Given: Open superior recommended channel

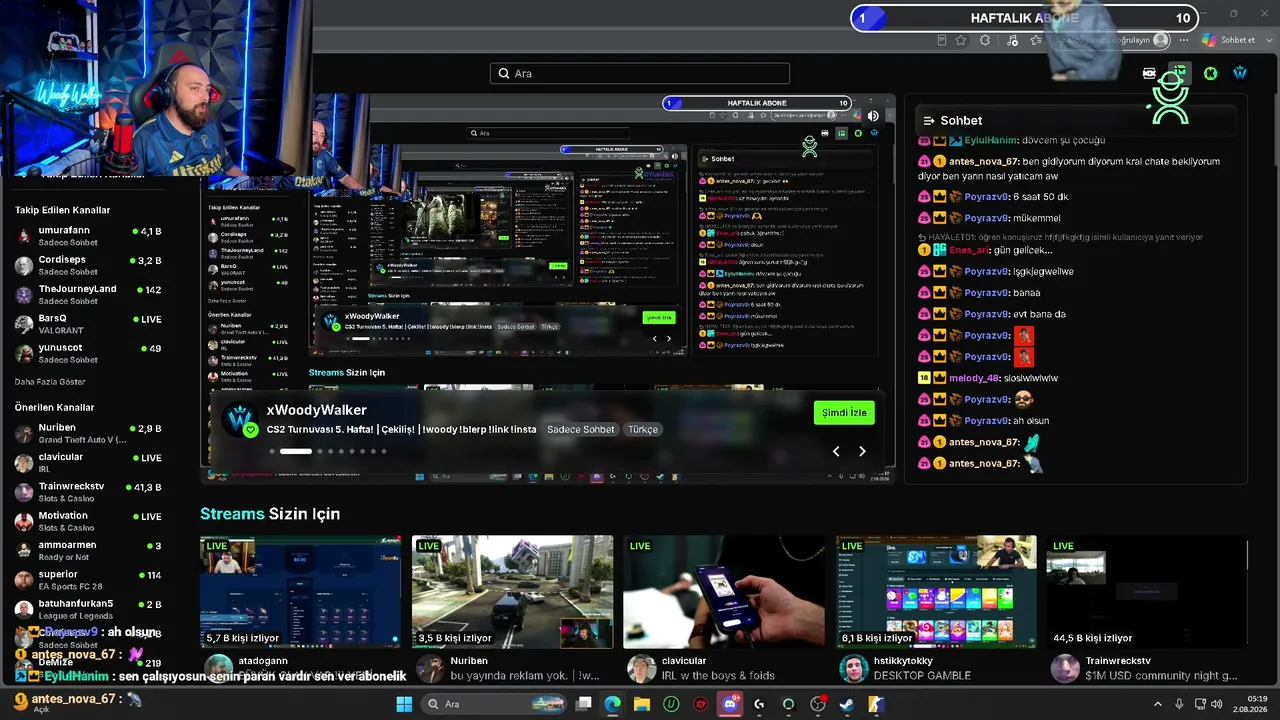Looking at the screenshot, I should pyautogui.click(x=88, y=580).
